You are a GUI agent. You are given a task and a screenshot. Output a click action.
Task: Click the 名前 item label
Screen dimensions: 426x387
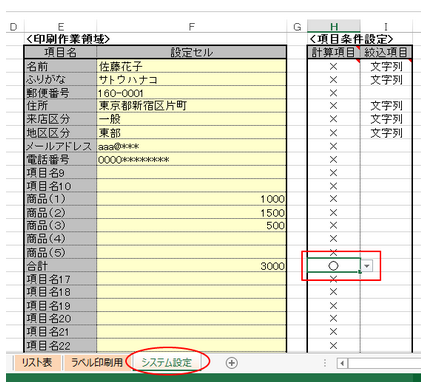(x=61, y=66)
